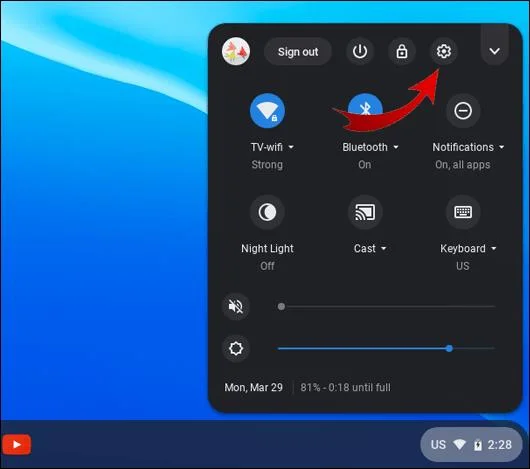Click the Sign out button

click(298, 52)
